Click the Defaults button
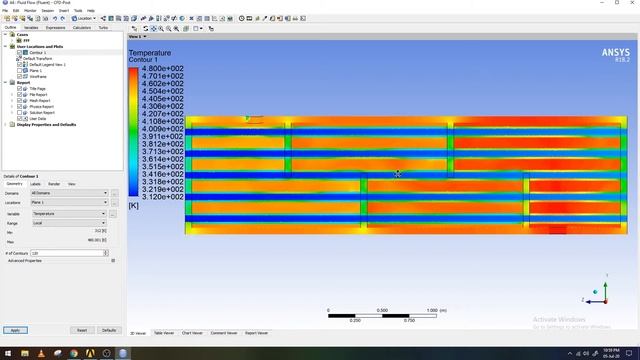 [x=109, y=330]
